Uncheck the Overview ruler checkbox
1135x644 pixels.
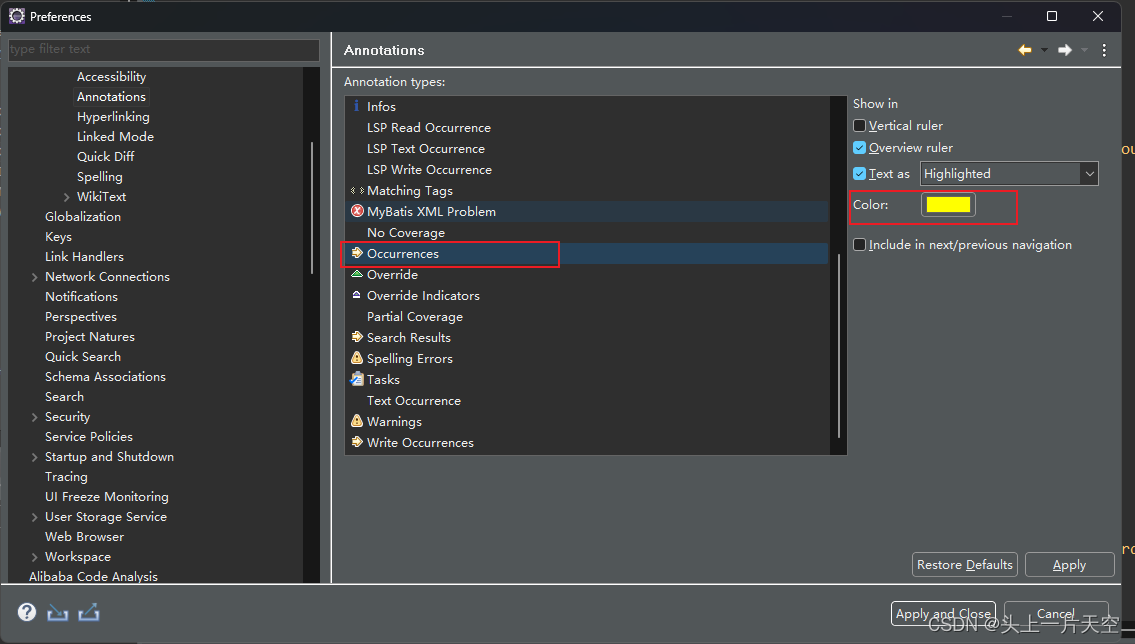click(x=859, y=148)
